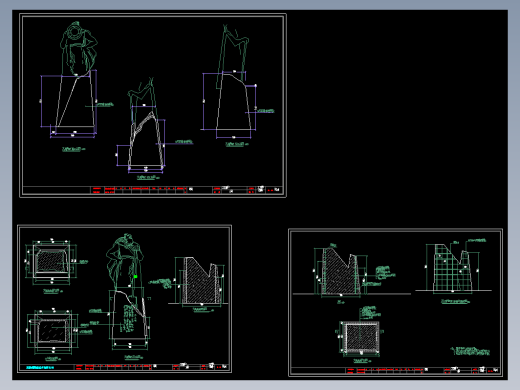Viewport: 520px width, 390px height.
Task: Select the upper hatched plan view in the bottom-left sheet
Action: tap(52, 262)
